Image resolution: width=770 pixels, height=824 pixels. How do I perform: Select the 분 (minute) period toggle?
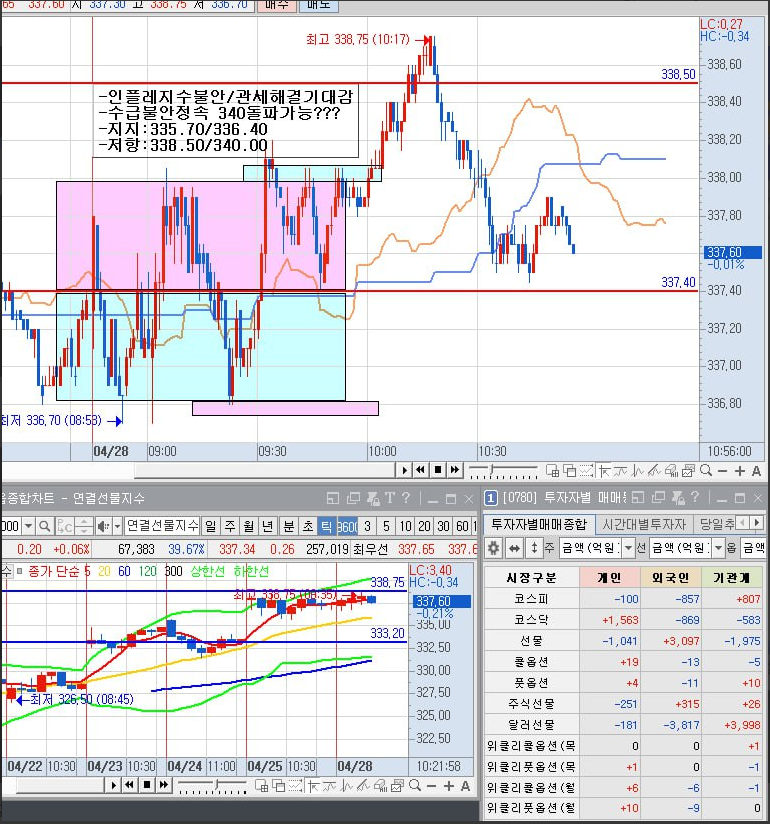(289, 526)
